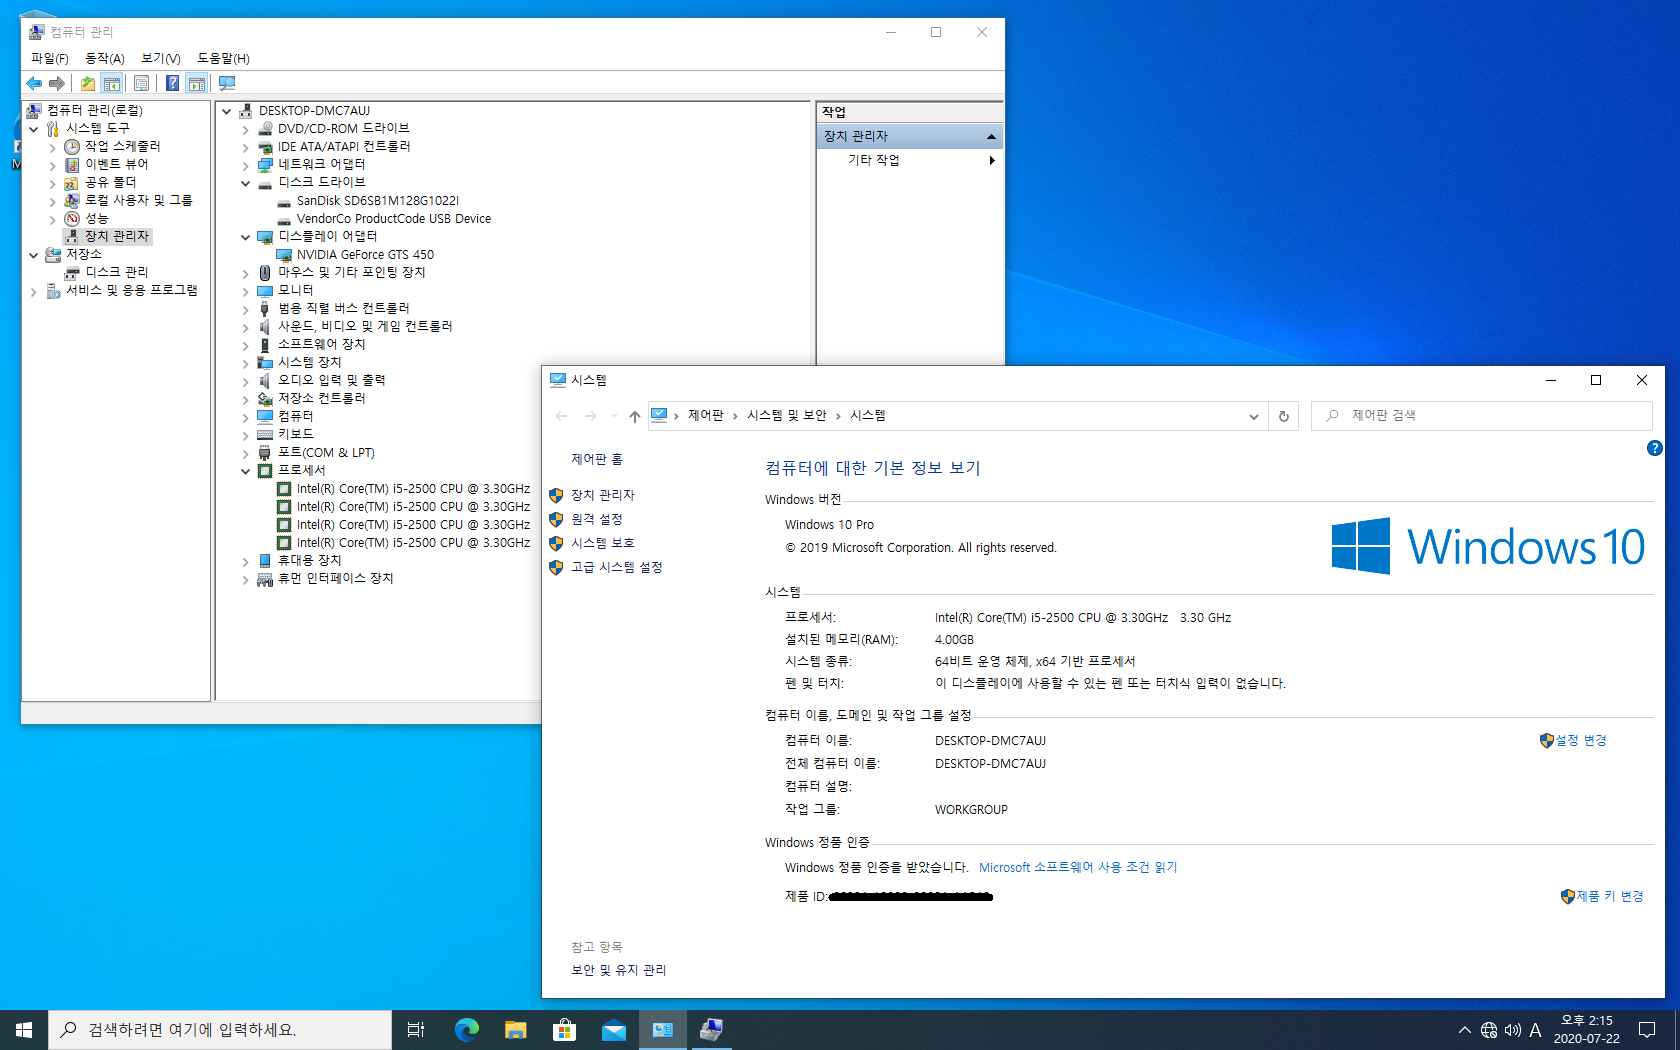Open Help via the blue question-mark toolbar icon

click(172, 83)
